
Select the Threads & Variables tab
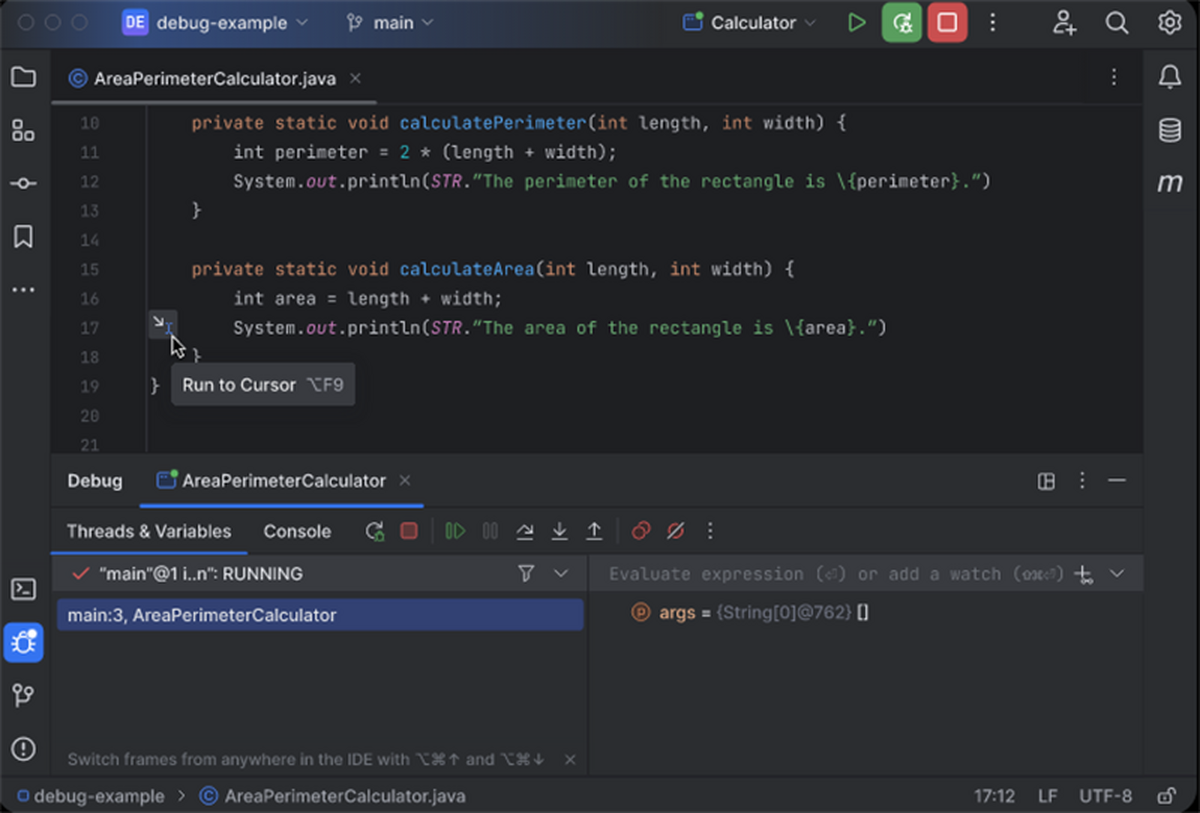click(148, 531)
